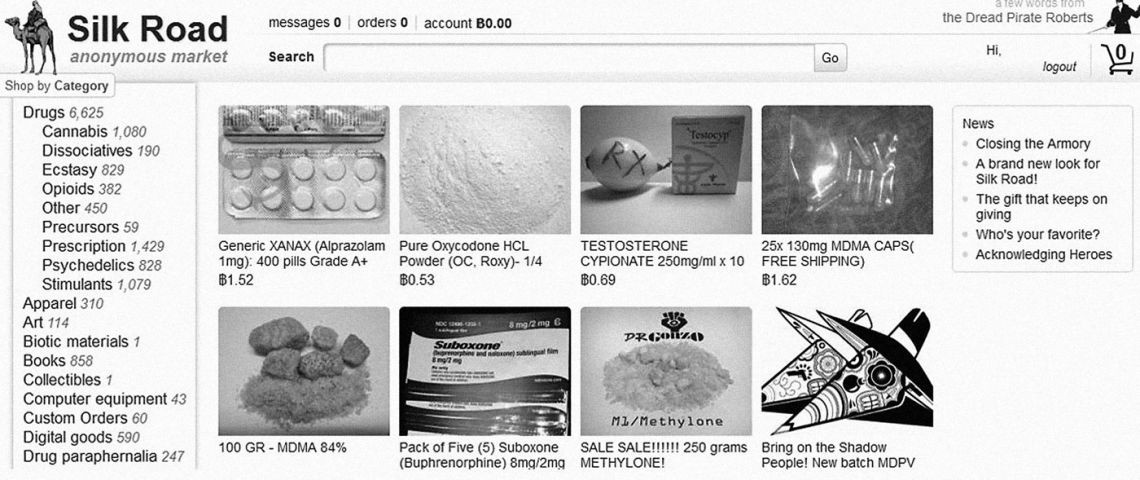Screen dimensions: 1140x480
Task: Open the shopping cart icon
Action: (1117, 59)
